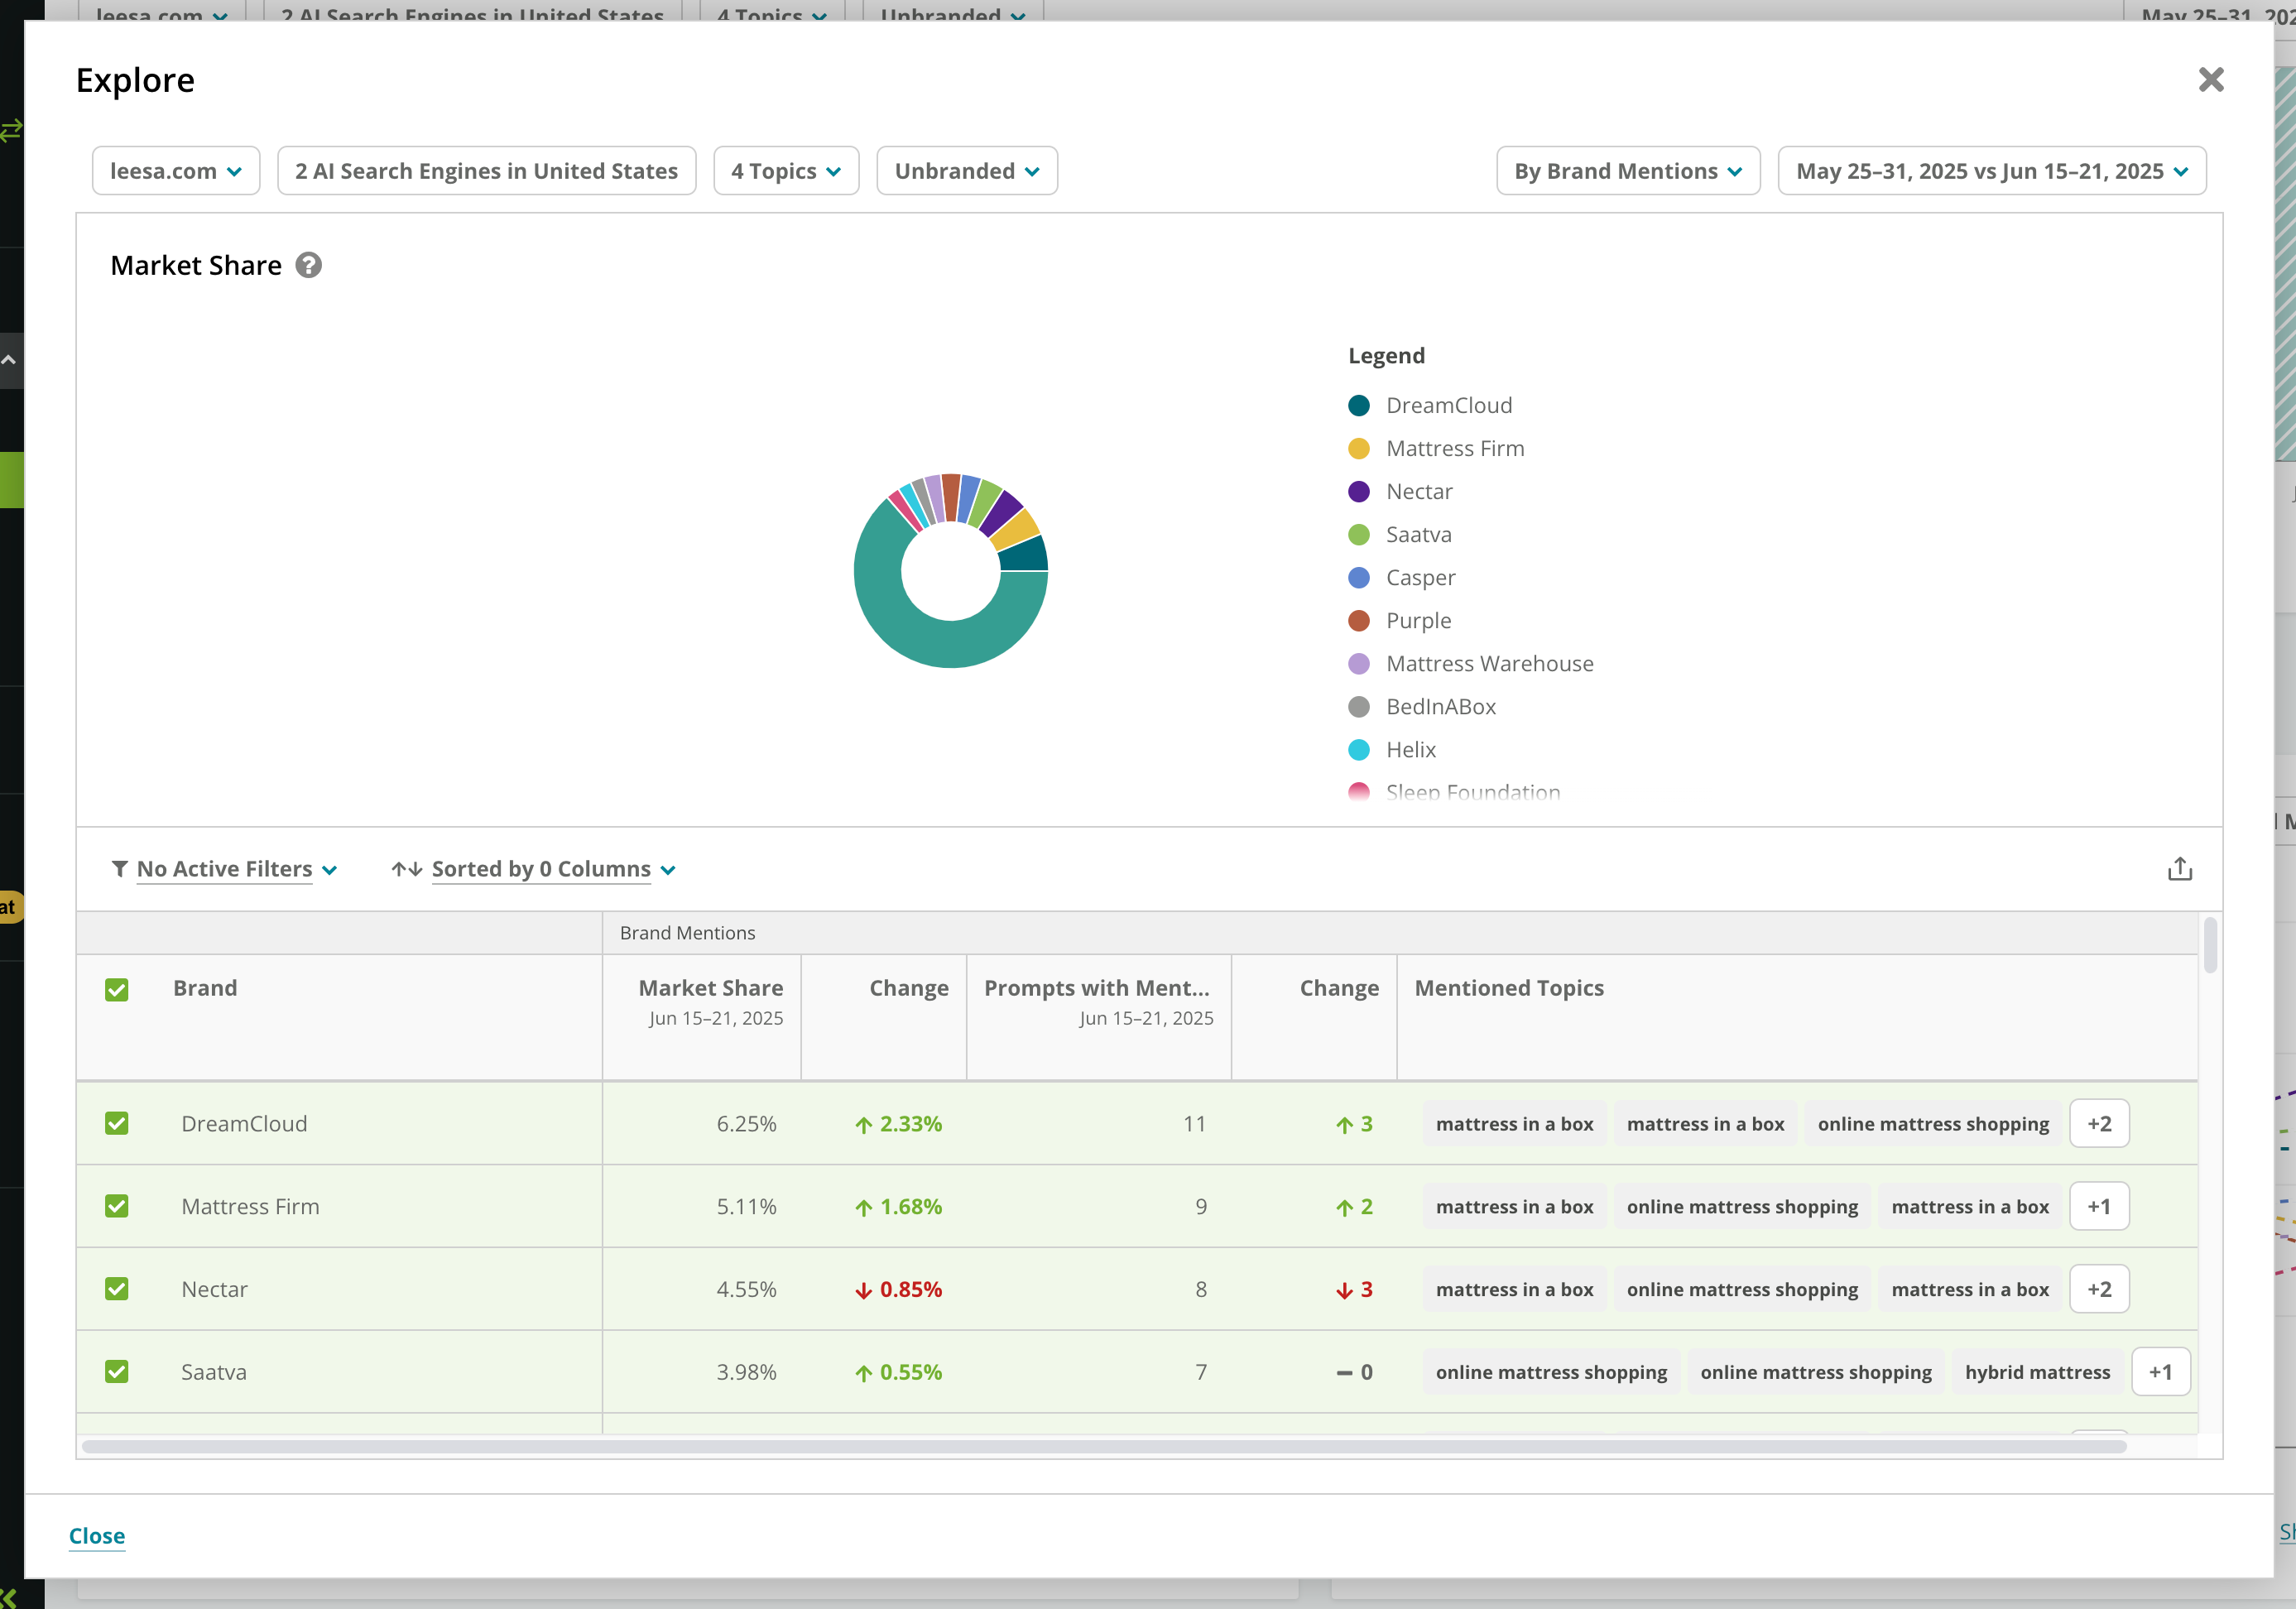Click Helix cyan legend swatch

tap(1359, 749)
